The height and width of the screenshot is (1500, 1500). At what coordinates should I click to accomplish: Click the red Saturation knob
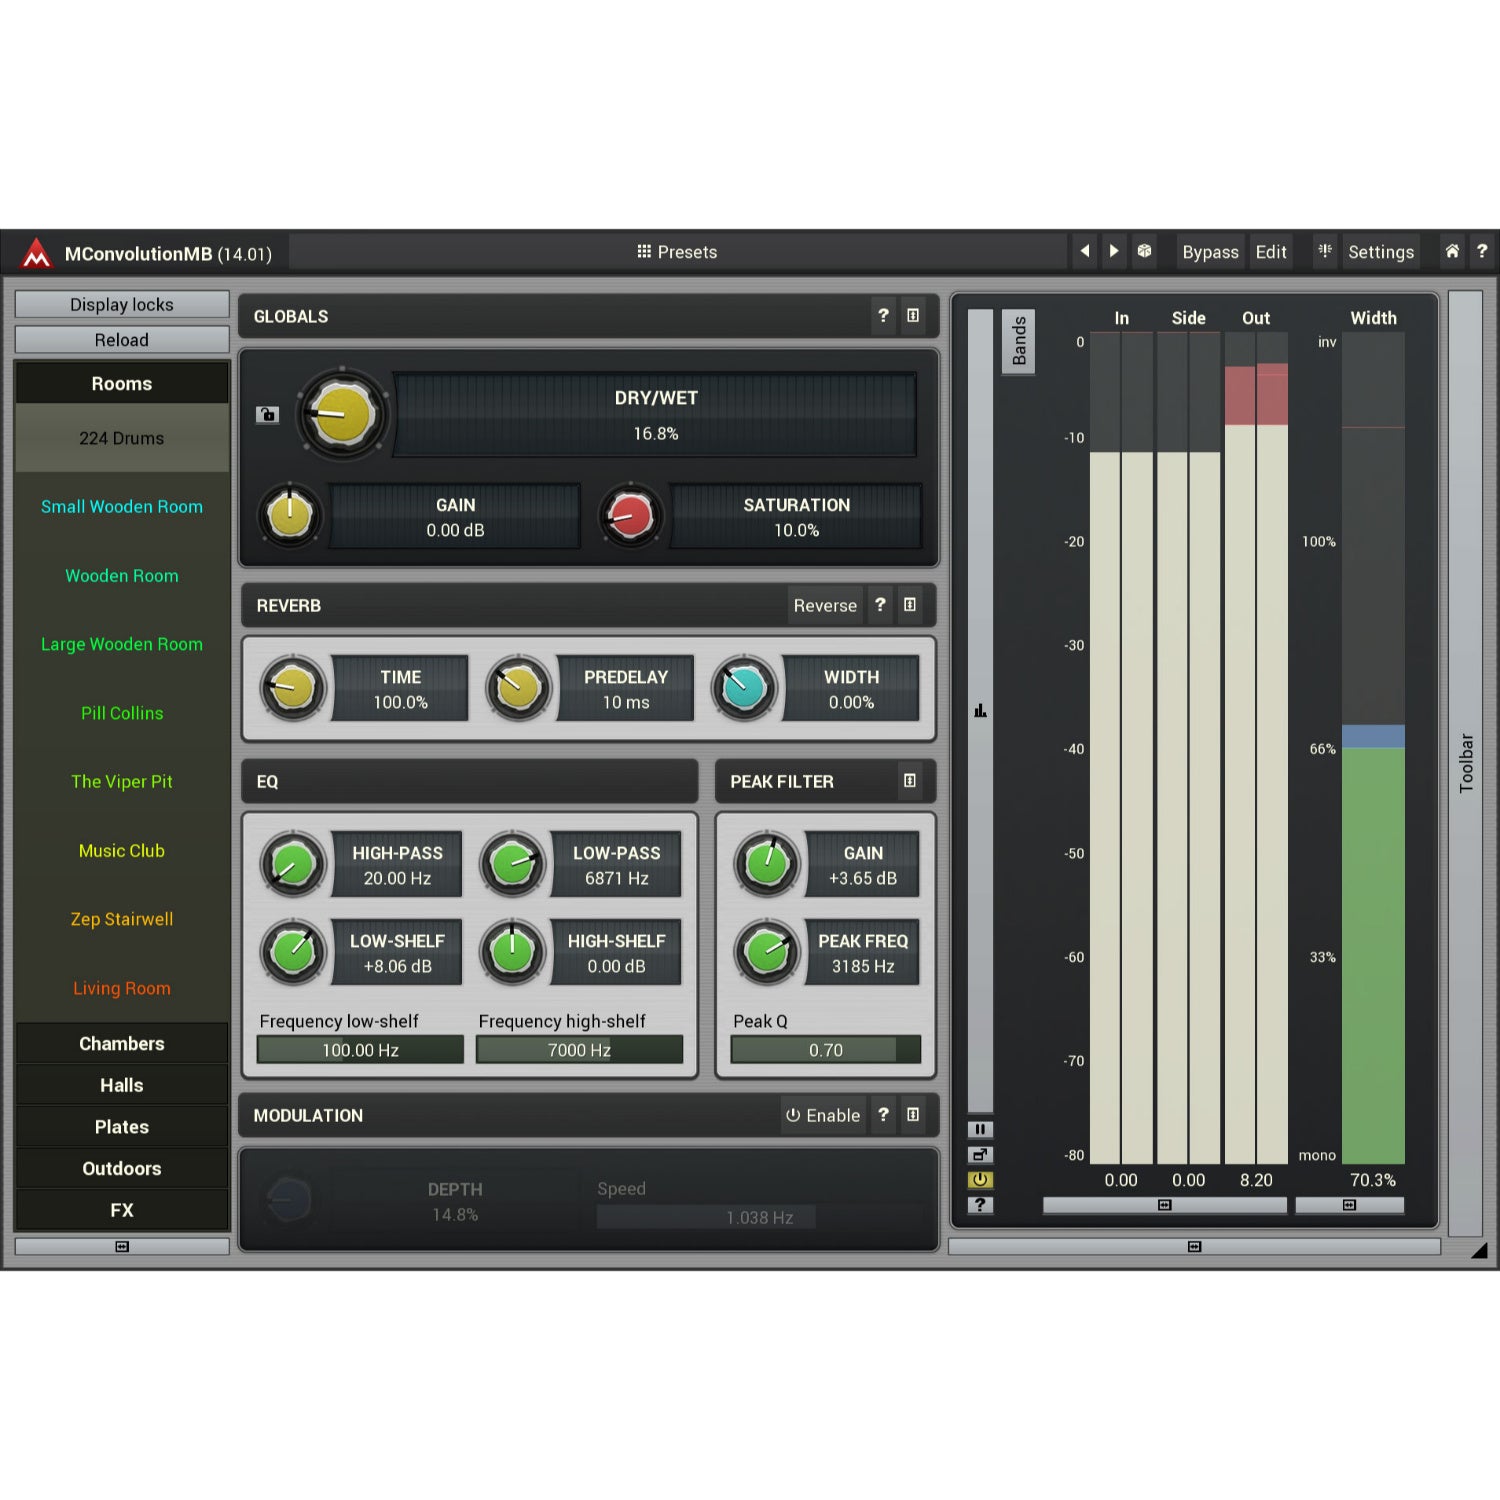[x=630, y=517]
